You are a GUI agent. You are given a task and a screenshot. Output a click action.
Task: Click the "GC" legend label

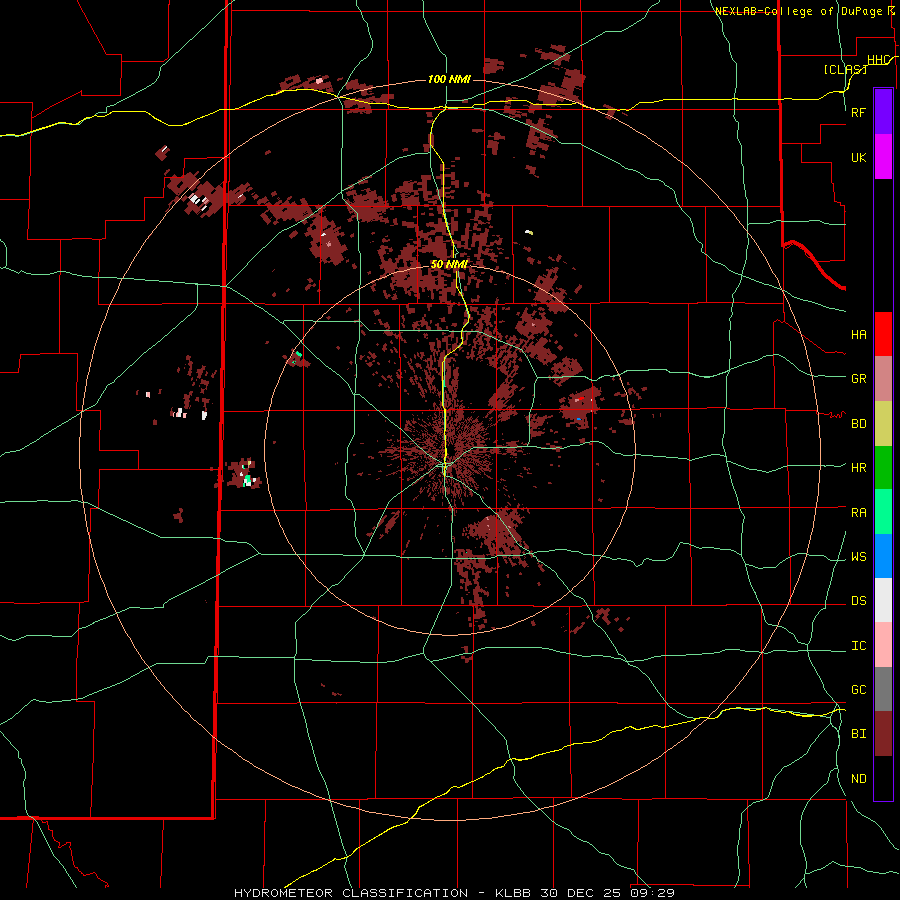point(858,689)
